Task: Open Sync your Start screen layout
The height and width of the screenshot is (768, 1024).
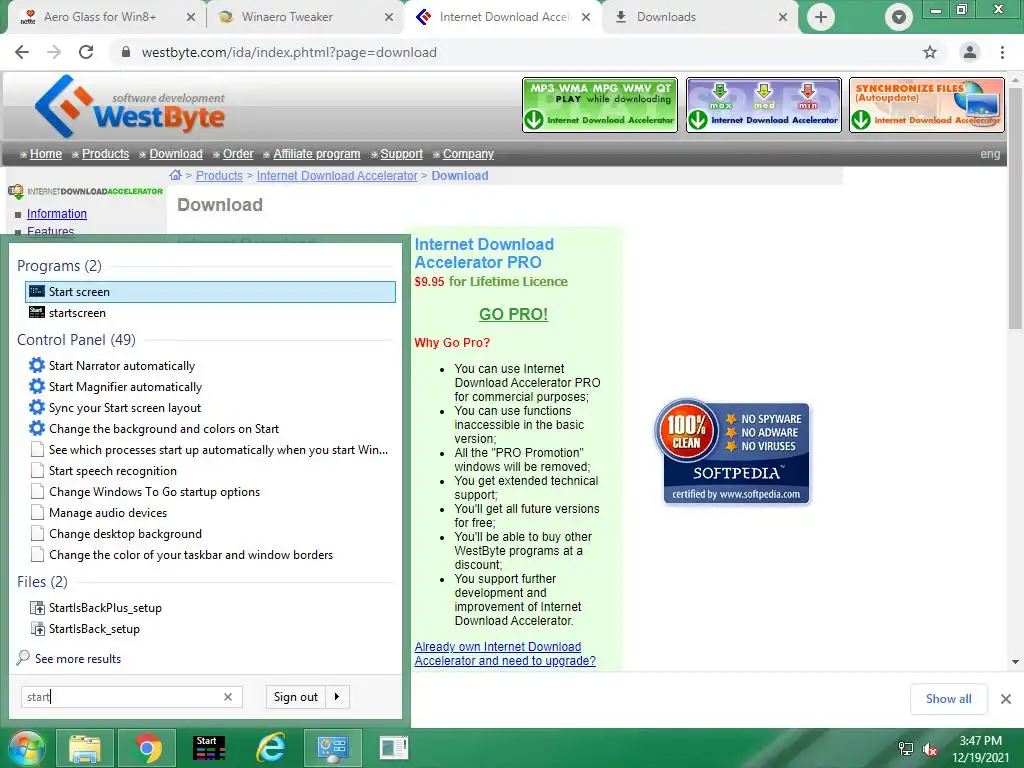Action: (210, 408)
